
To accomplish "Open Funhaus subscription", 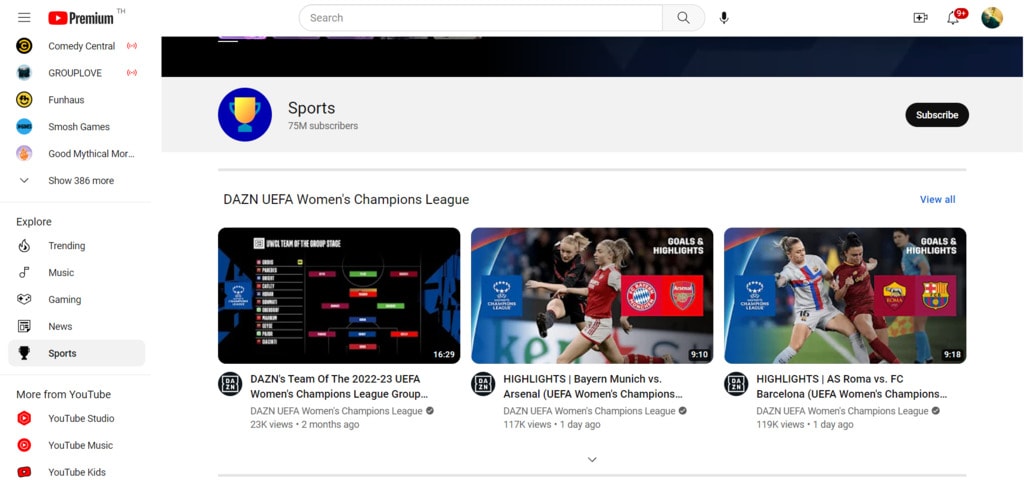I will [76, 99].
